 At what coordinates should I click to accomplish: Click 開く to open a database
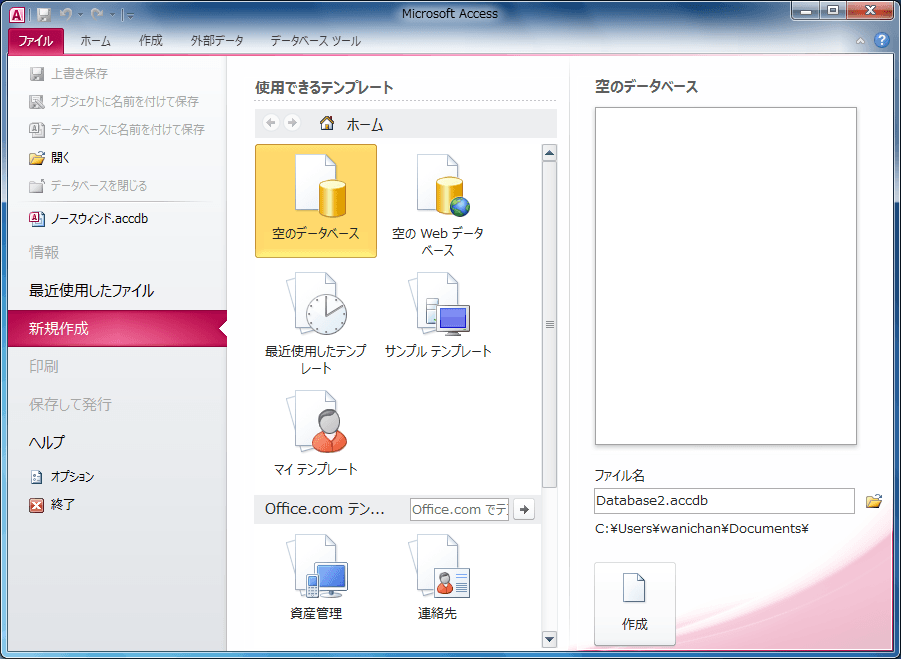click(x=49, y=157)
